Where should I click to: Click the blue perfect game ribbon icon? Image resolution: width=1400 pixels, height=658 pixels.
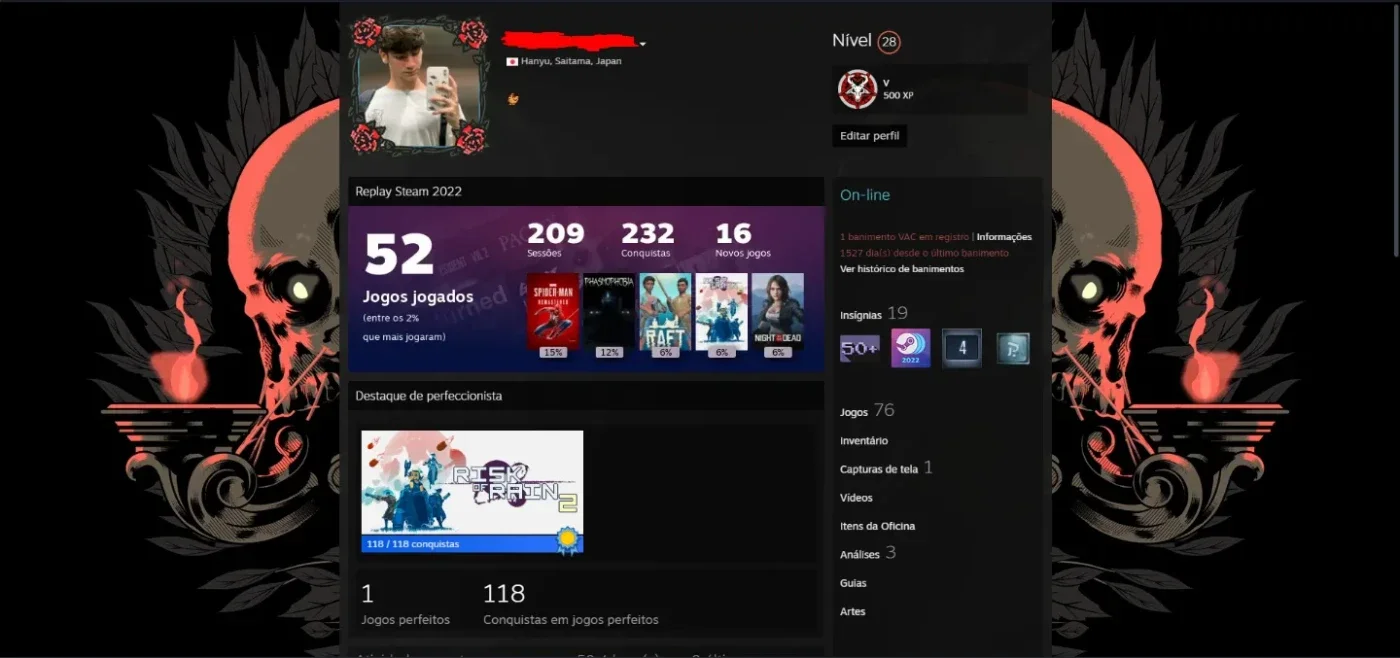tap(568, 541)
